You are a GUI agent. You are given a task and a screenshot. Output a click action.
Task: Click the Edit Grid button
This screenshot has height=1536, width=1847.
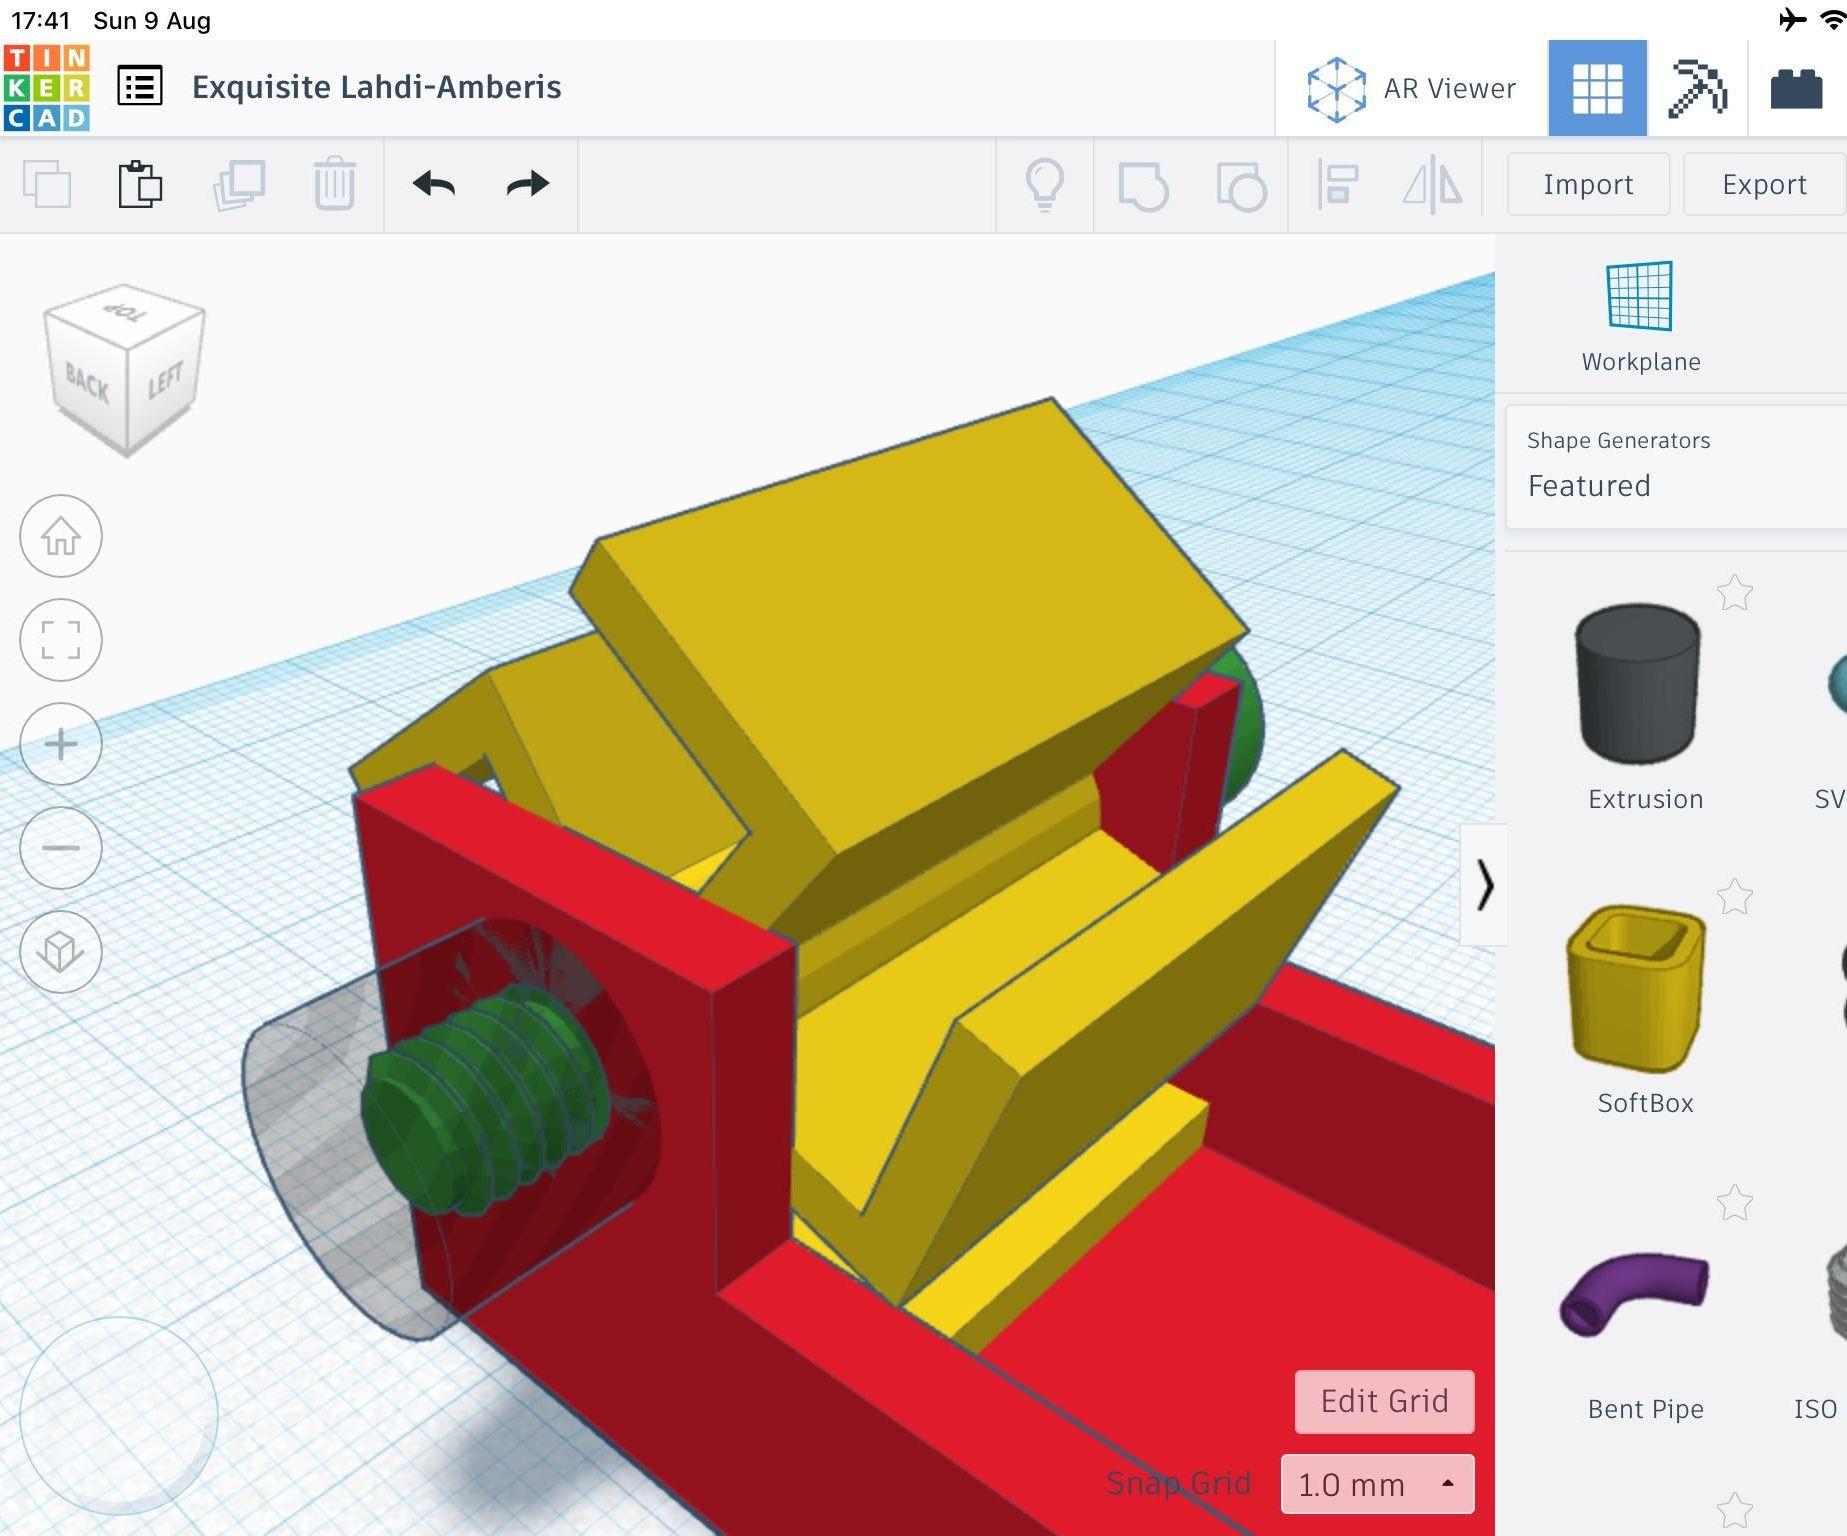(x=1384, y=1401)
